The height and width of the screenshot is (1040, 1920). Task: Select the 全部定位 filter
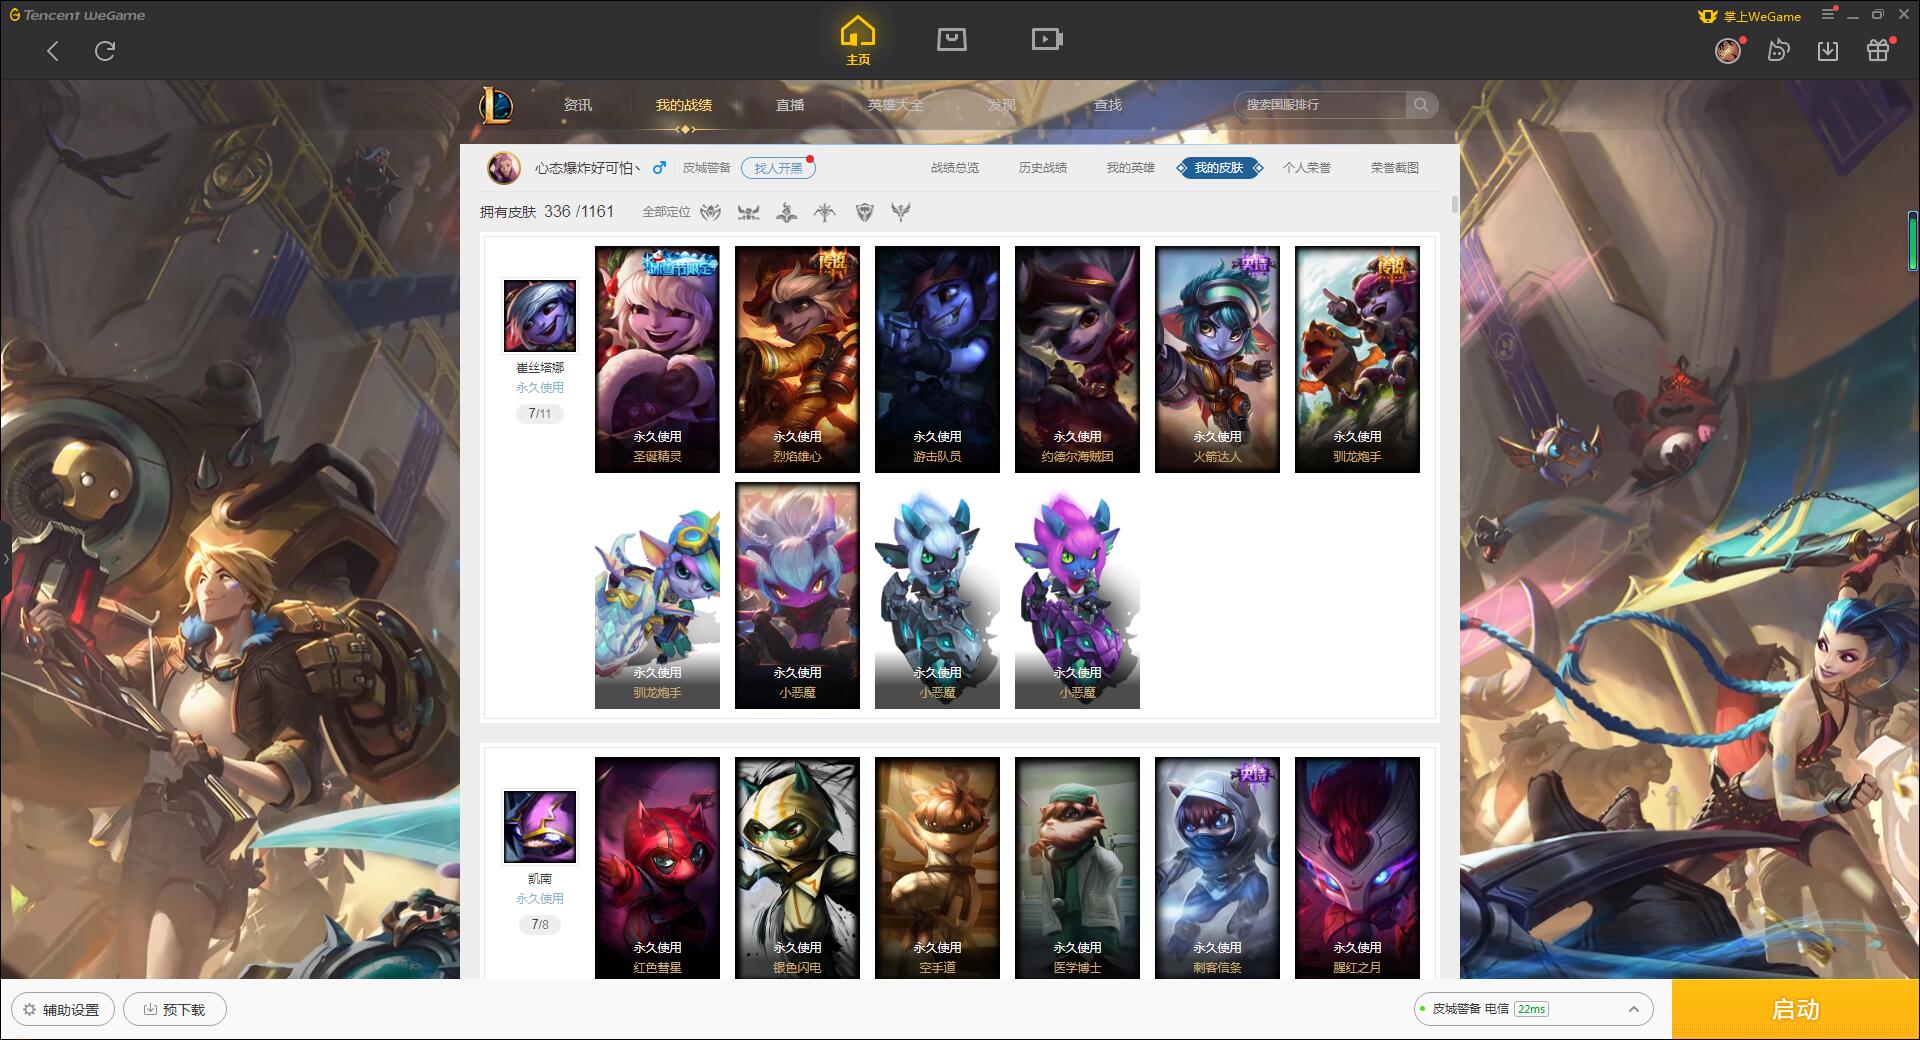pos(666,212)
